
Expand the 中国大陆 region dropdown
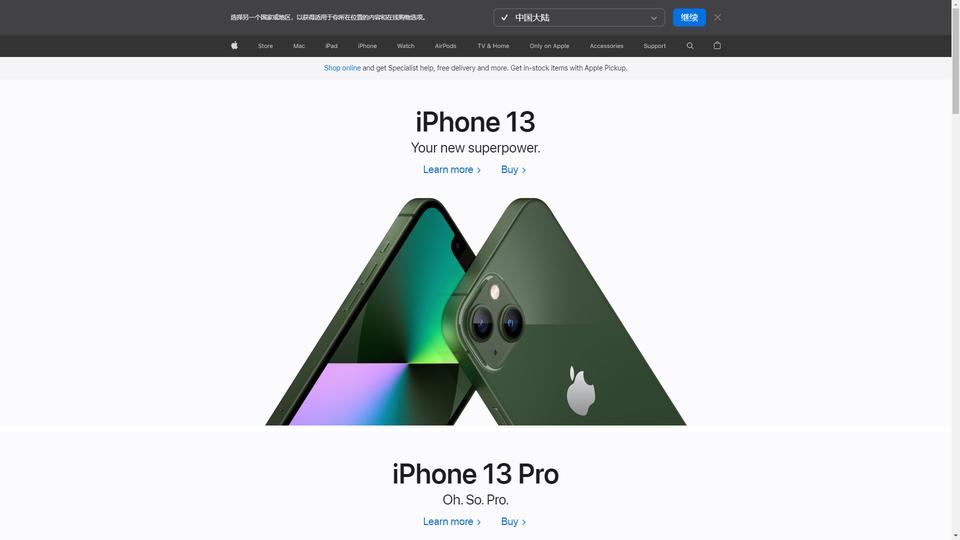pos(579,17)
